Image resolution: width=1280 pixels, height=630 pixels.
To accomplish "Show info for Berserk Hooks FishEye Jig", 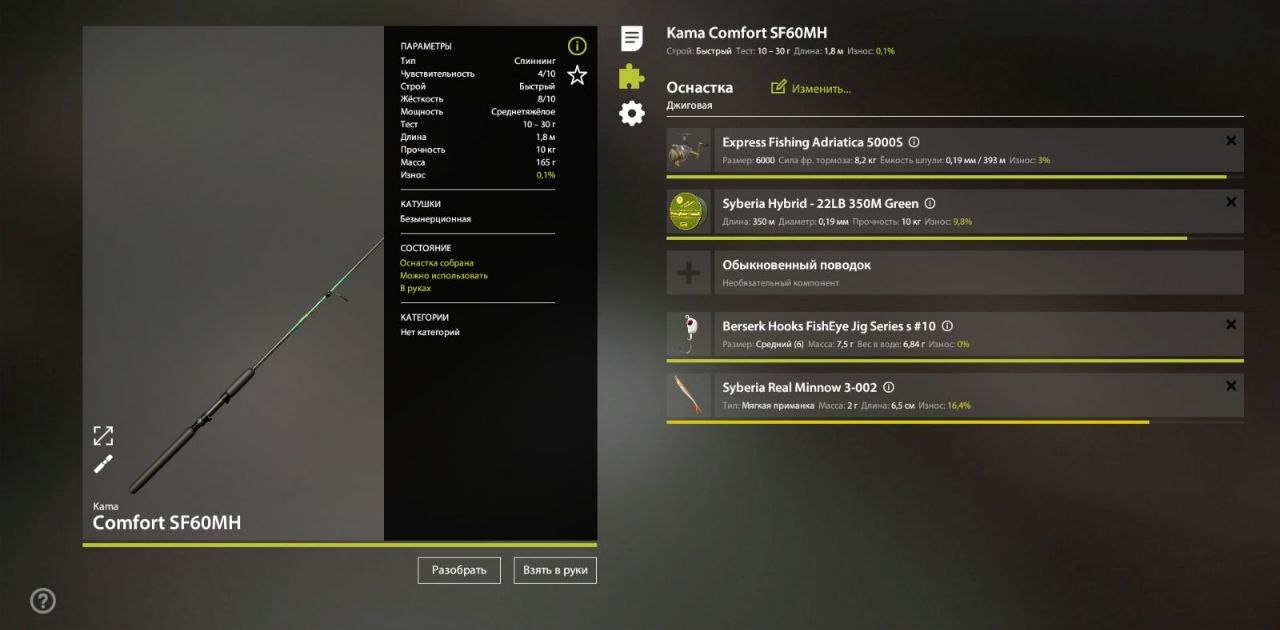I will [948, 326].
